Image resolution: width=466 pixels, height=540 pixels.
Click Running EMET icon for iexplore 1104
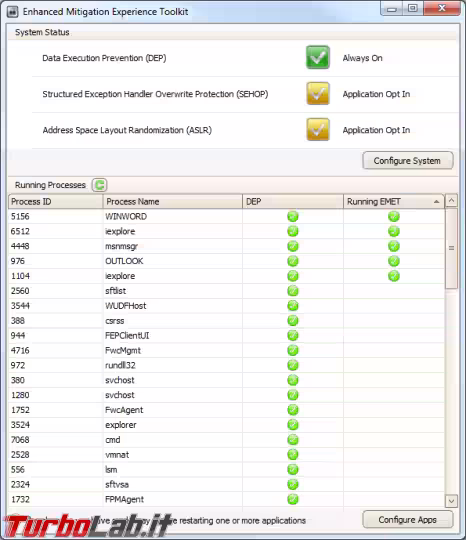pyautogui.click(x=394, y=276)
